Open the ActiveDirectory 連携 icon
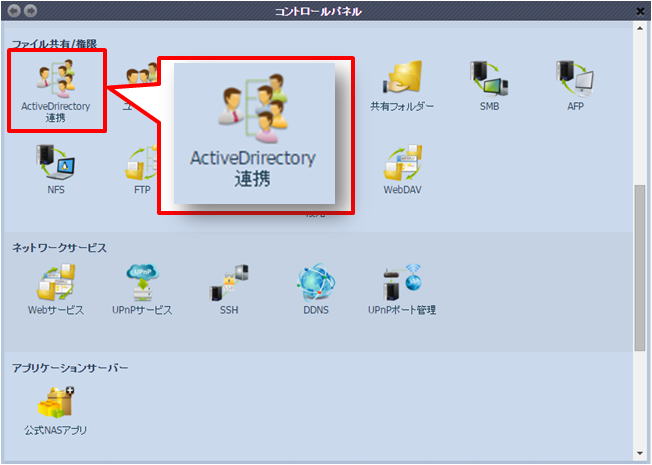The width and height of the screenshot is (652, 465). coord(56,91)
